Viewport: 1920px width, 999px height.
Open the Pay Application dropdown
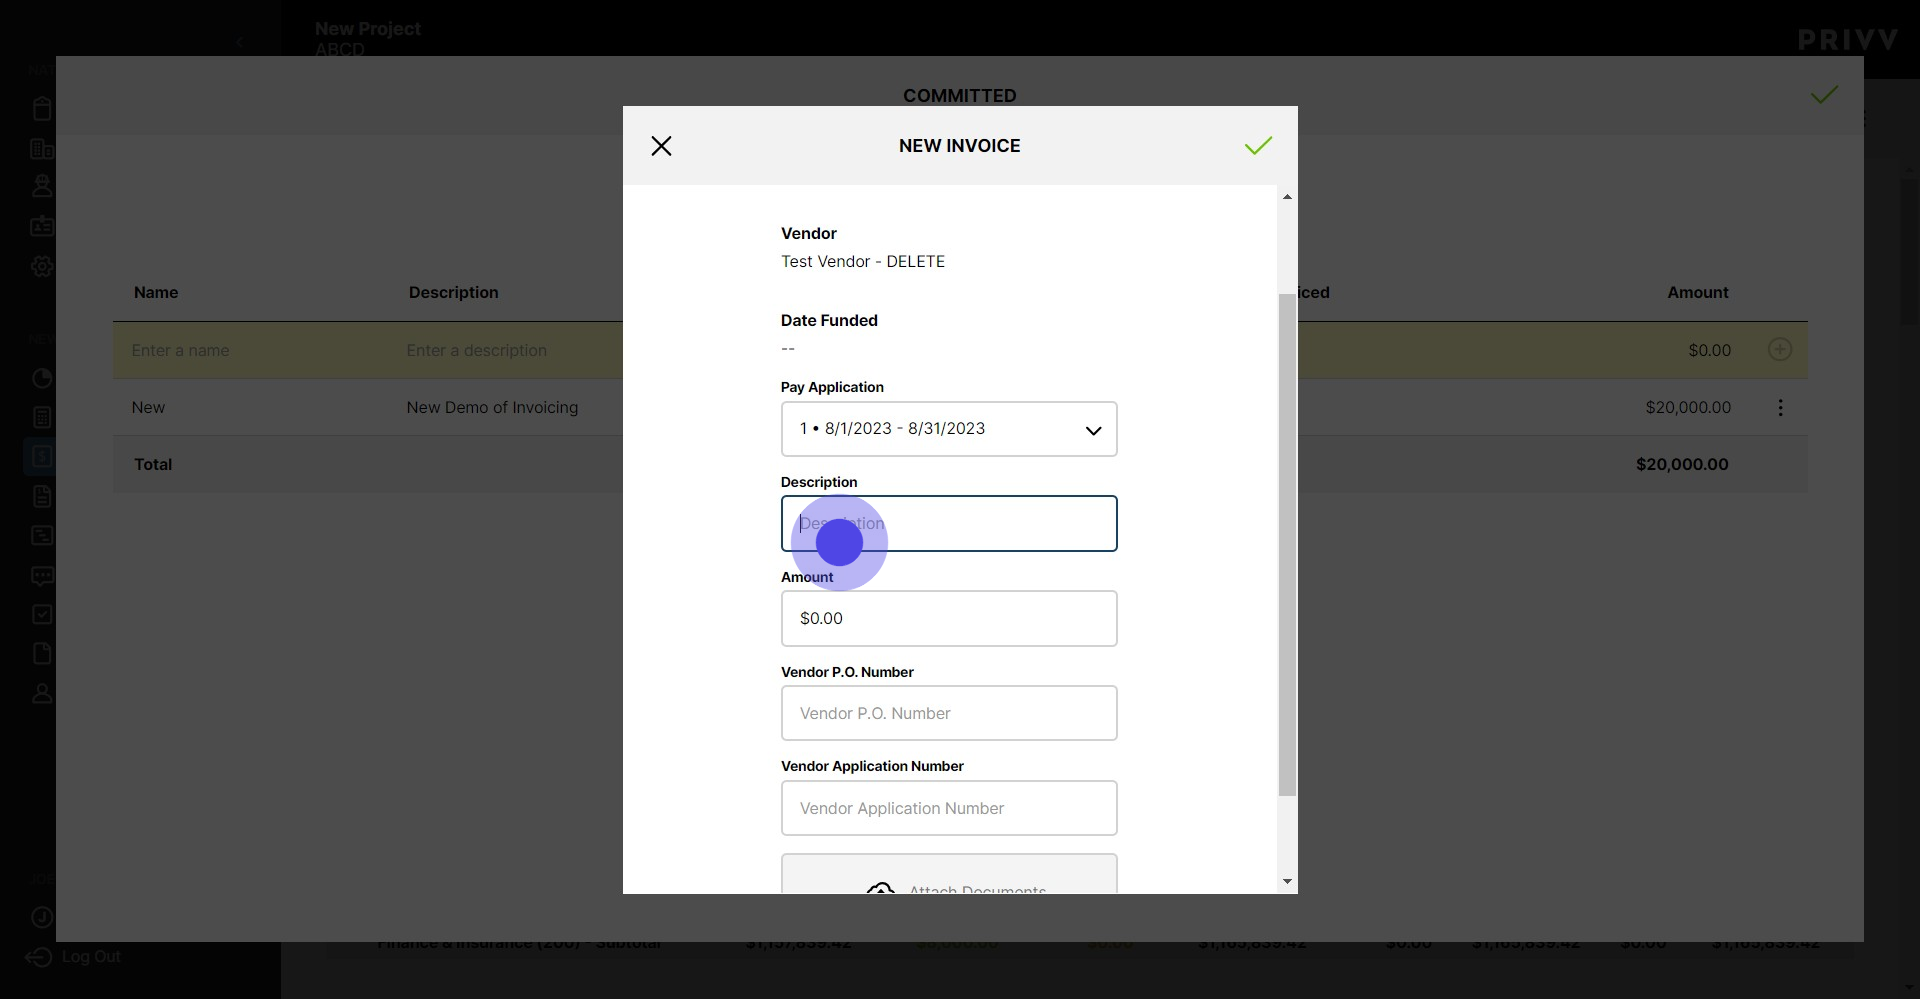[949, 429]
